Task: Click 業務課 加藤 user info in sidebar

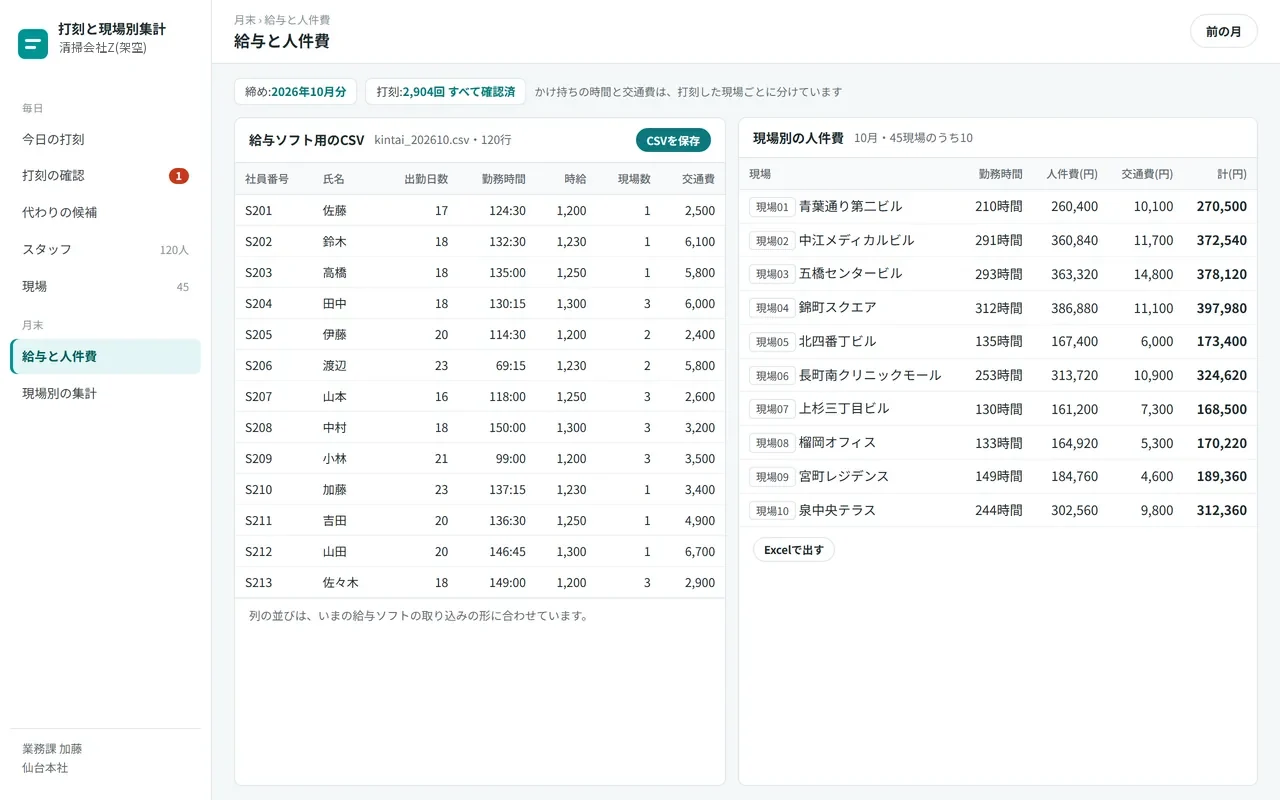Action: click(x=52, y=749)
